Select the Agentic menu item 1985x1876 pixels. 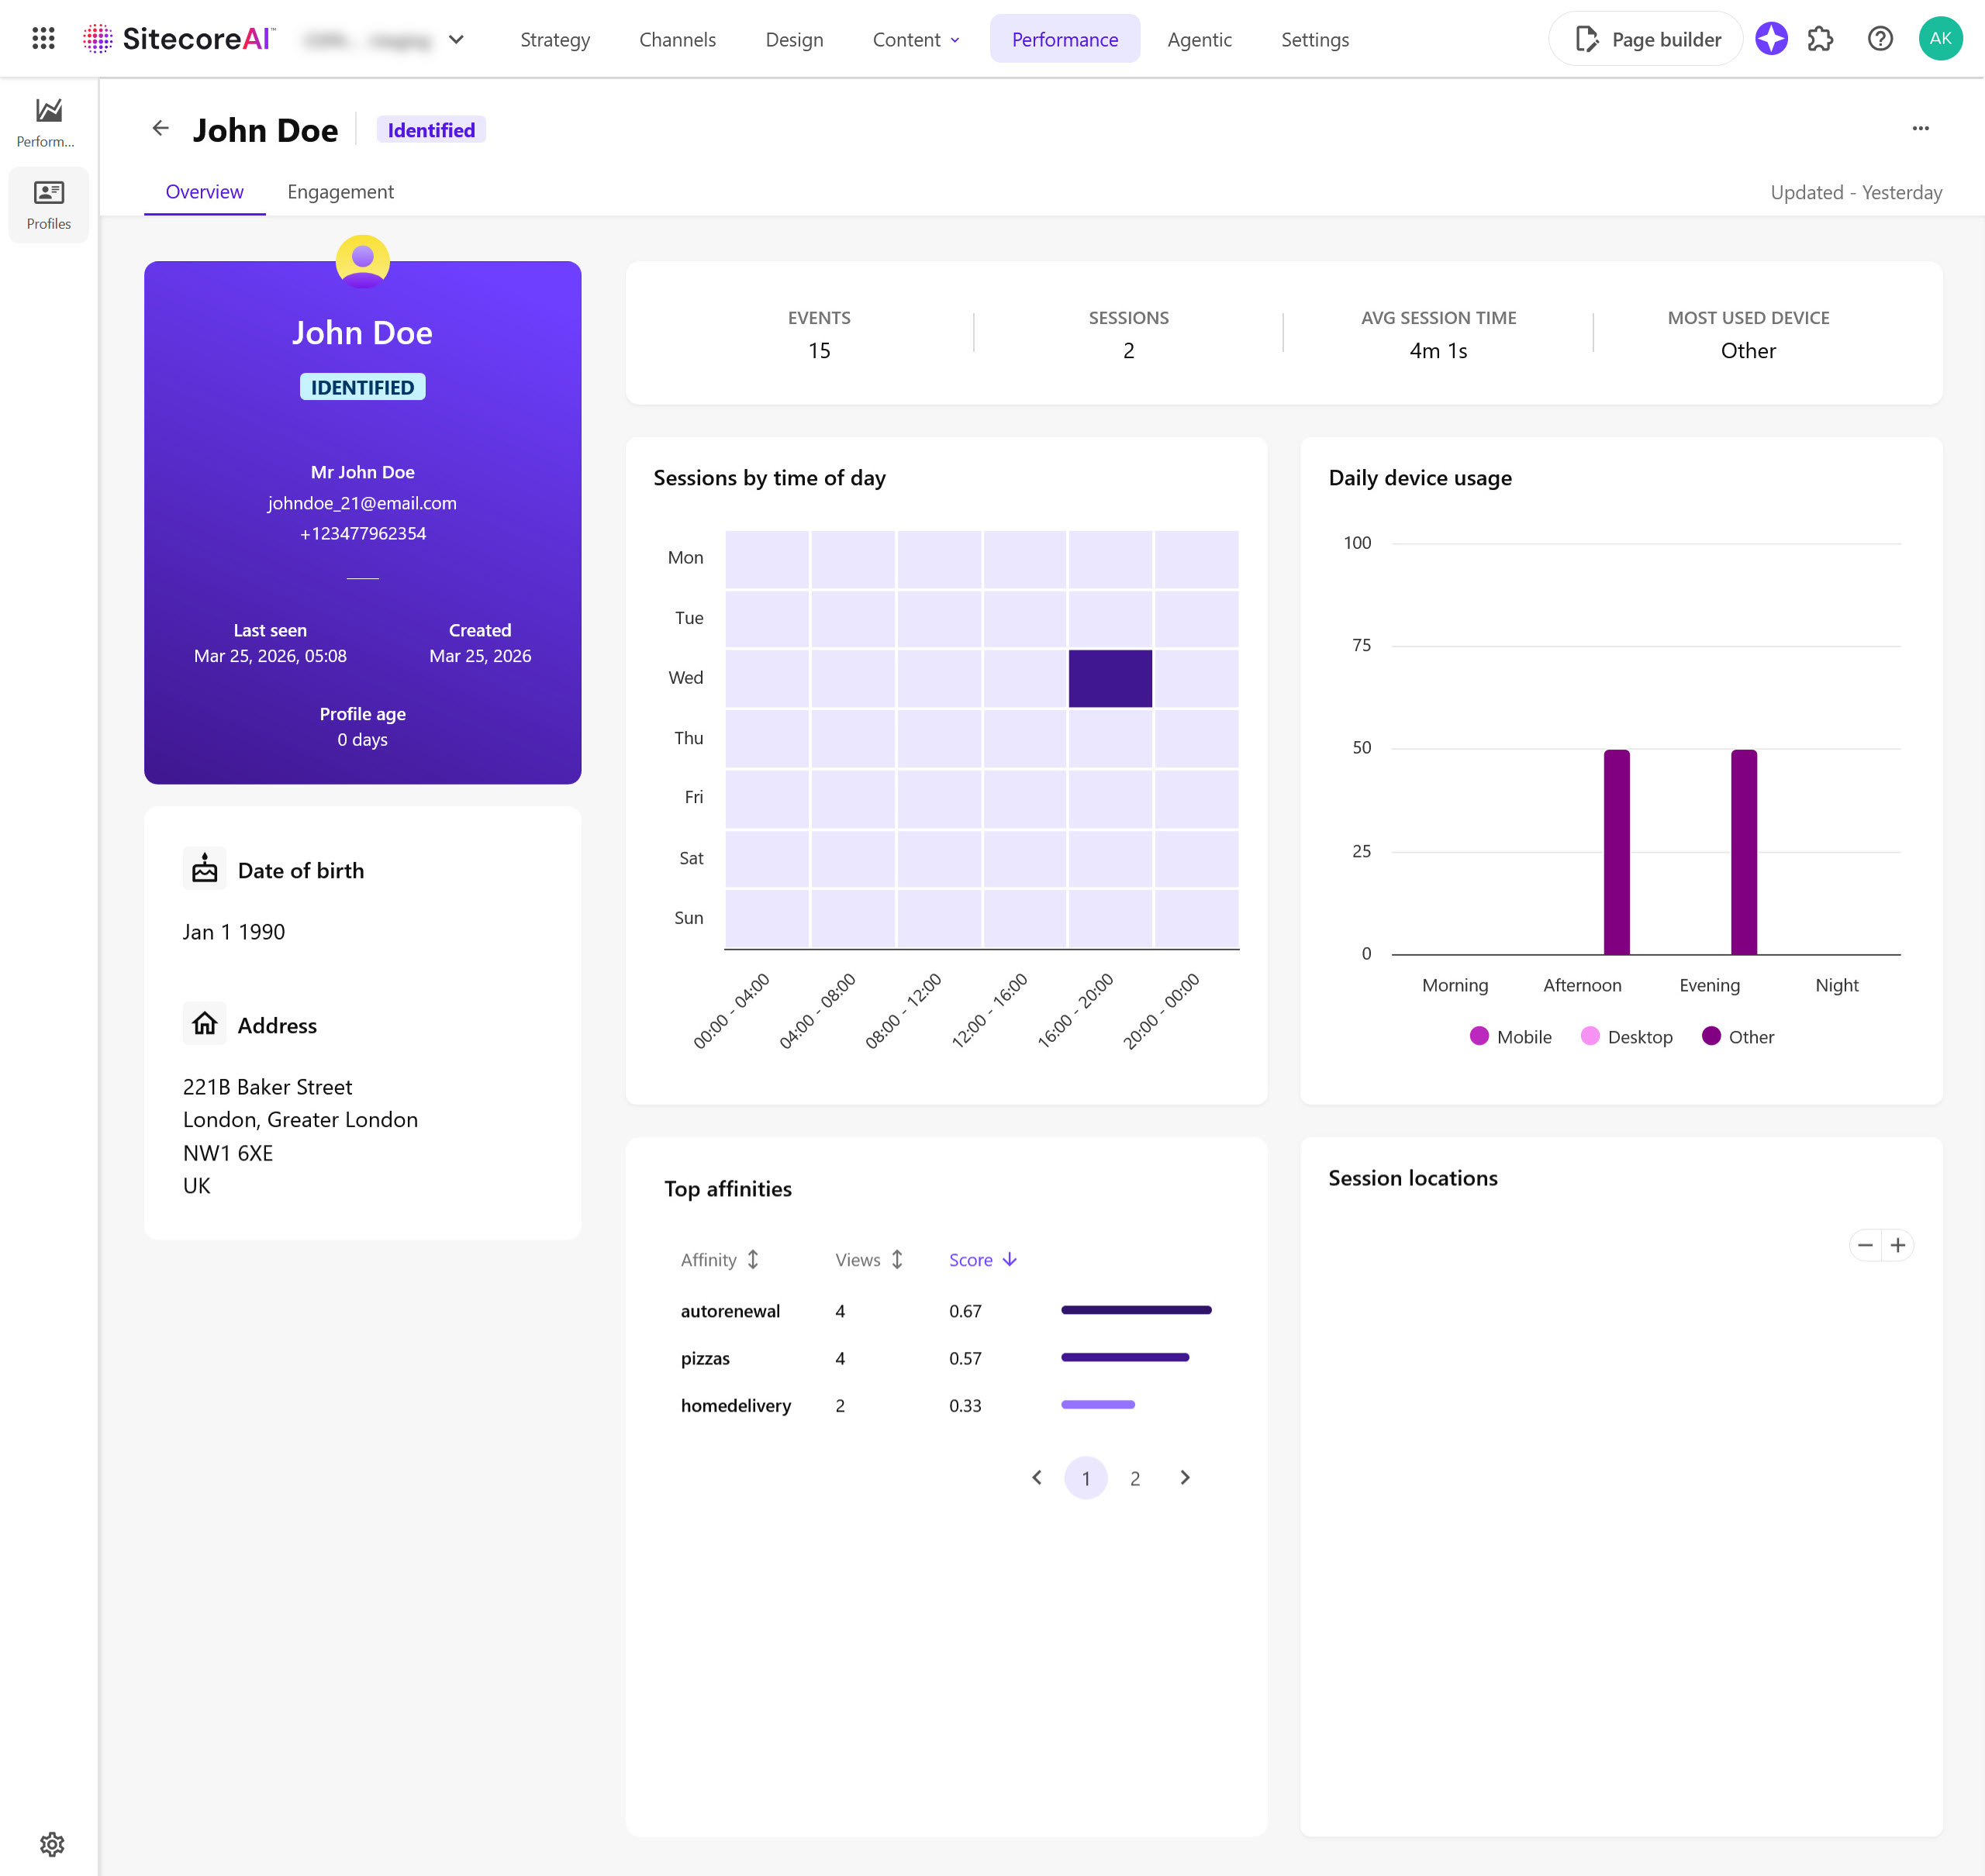coord(1199,39)
